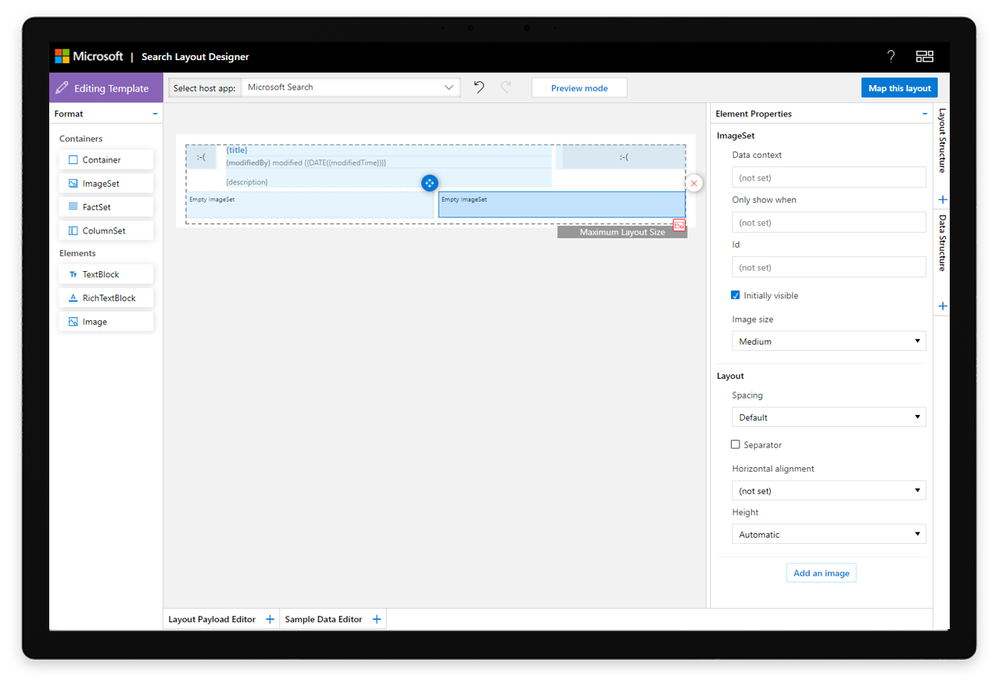Click Map this layout button
Viewport: 999px width, 679px height.
[899, 88]
